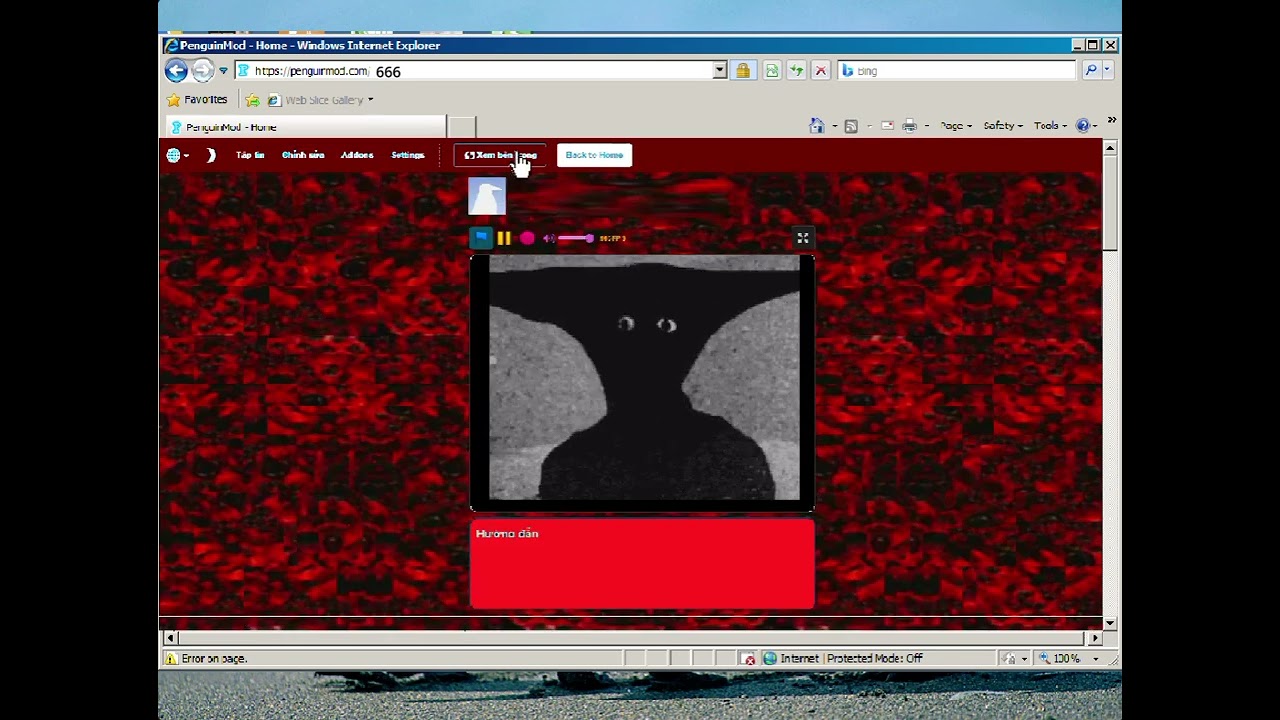
Task: Enter fullscreen with the stage expand icon
Action: 802,237
